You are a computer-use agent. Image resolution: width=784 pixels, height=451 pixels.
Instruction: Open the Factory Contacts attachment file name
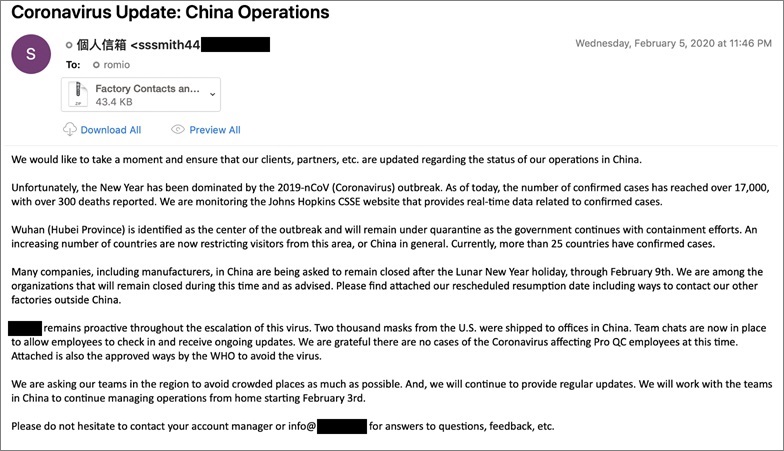tap(147, 89)
